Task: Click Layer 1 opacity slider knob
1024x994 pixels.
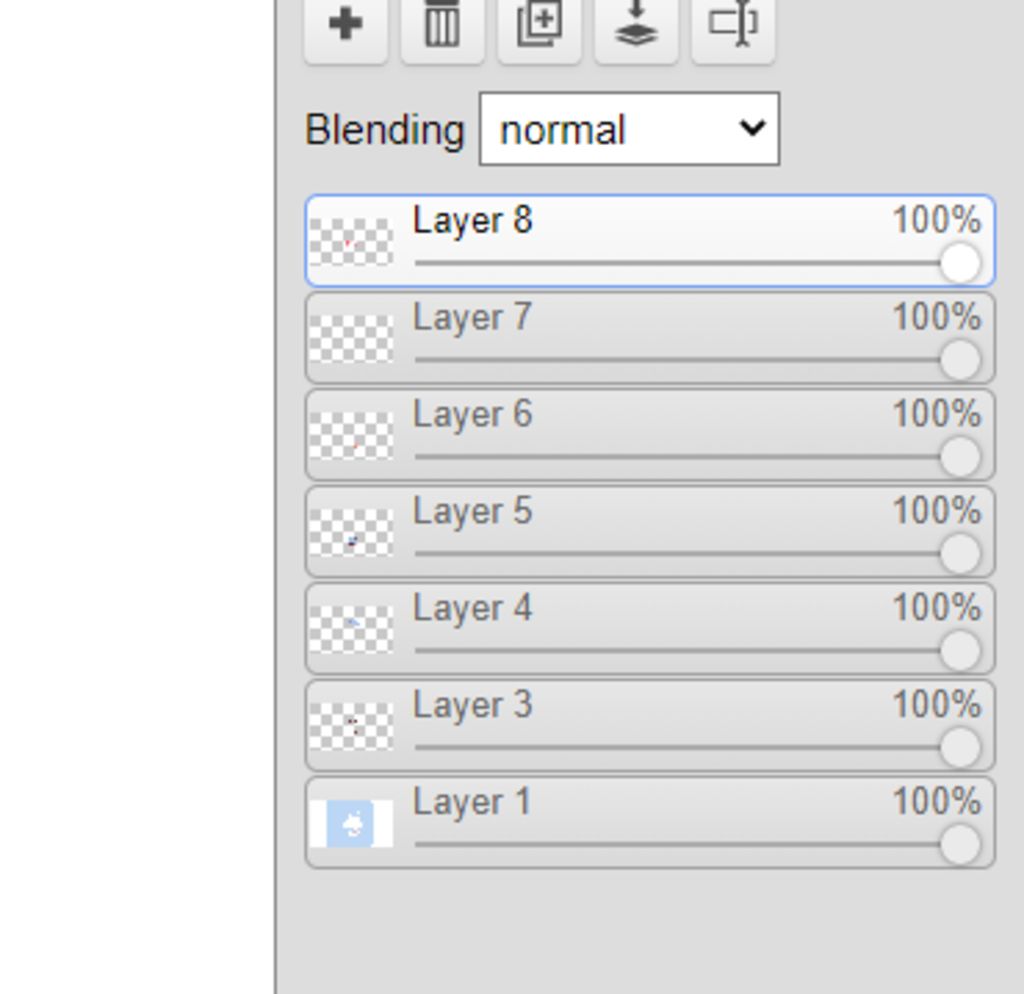Action: pos(960,844)
